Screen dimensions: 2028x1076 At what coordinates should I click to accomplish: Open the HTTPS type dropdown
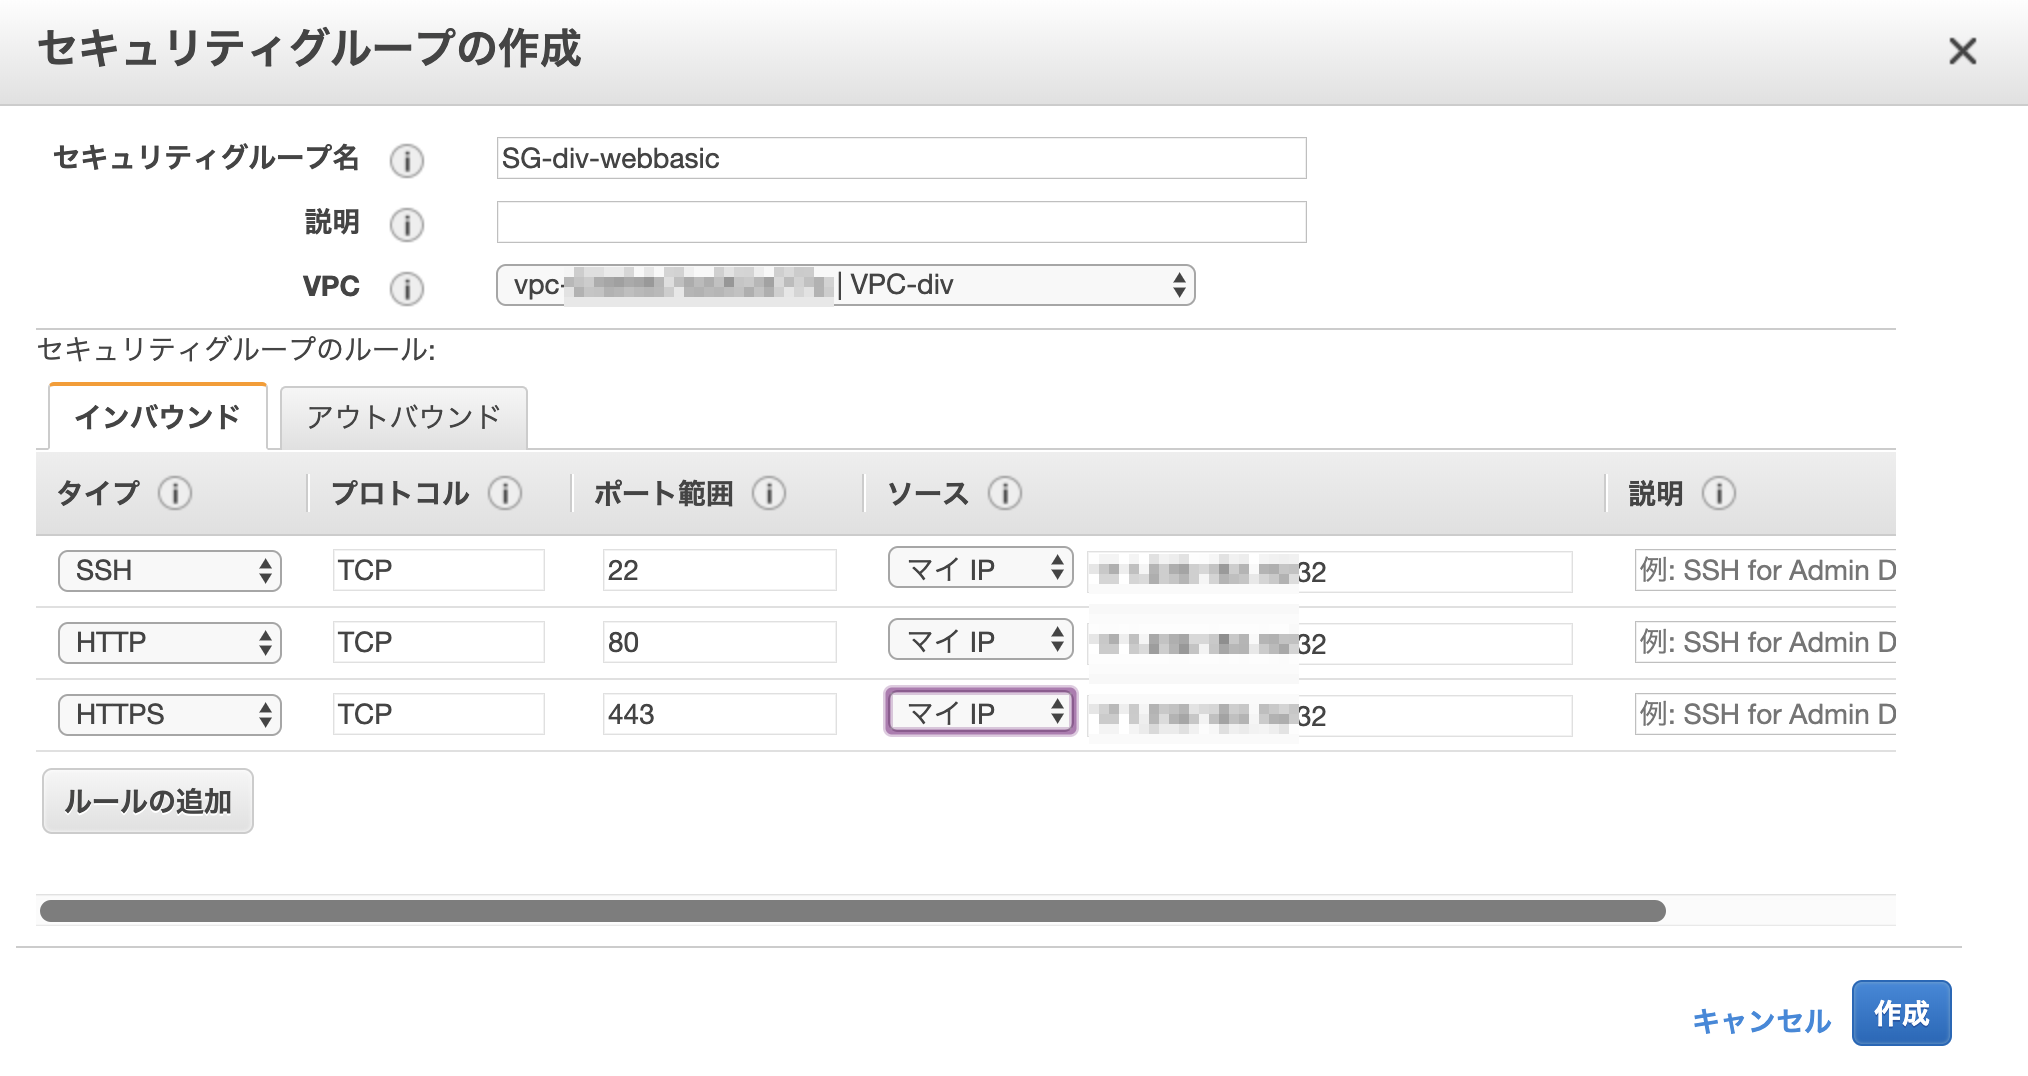pos(170,715)
